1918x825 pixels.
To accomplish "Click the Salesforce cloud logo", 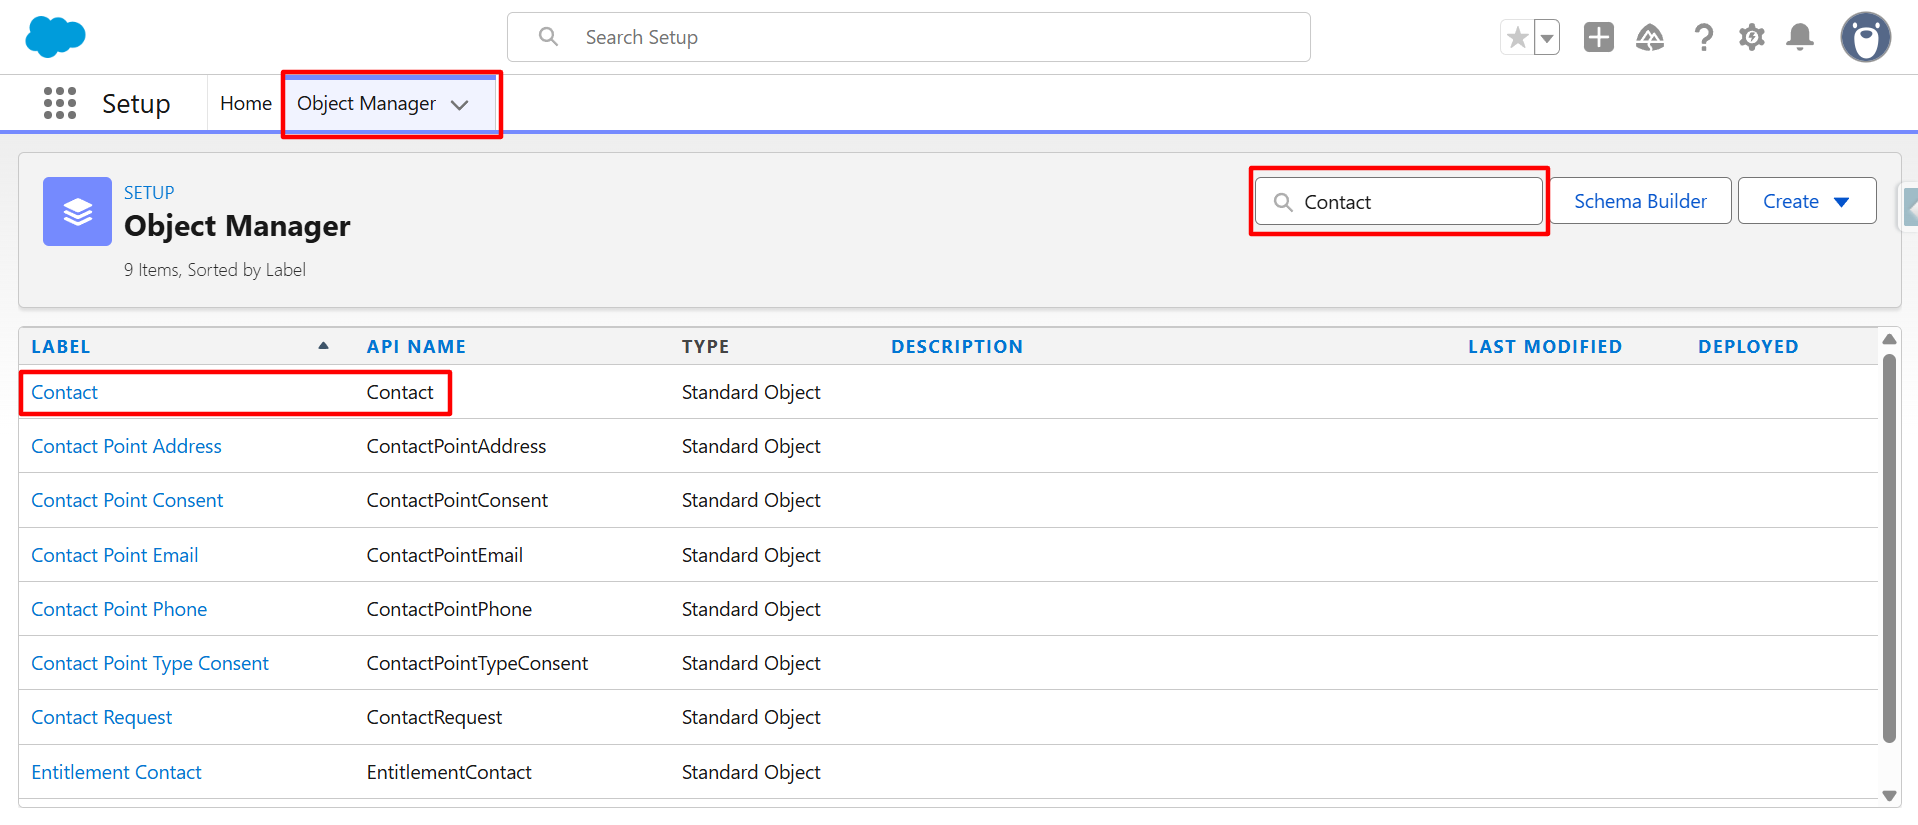I will [55, 37].
